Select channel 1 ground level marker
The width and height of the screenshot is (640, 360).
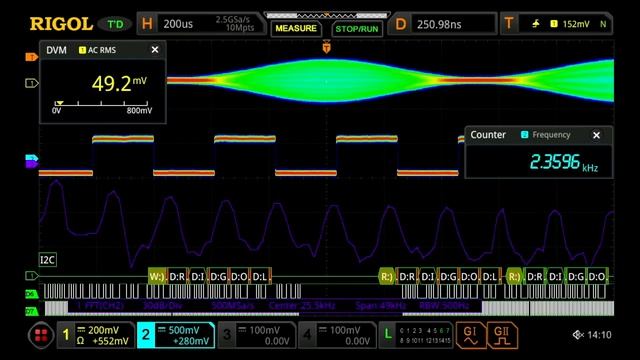tap(31, 83)
